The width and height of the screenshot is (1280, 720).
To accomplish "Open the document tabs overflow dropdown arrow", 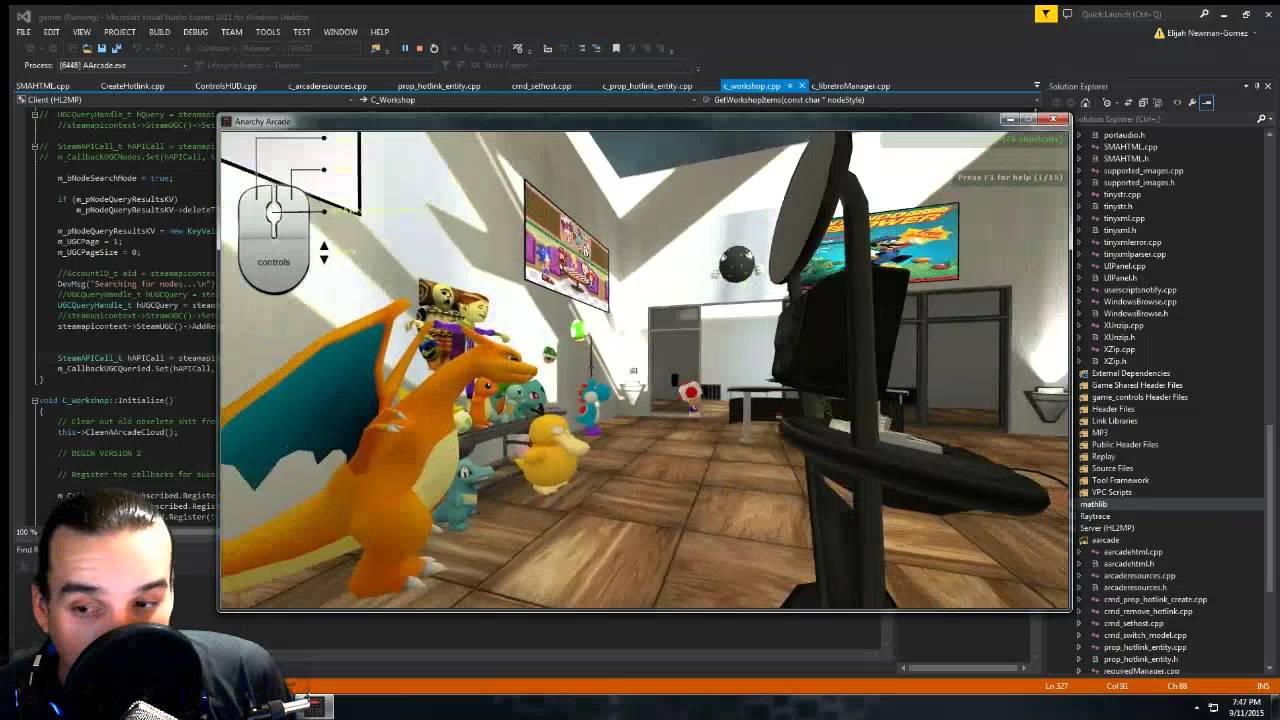I will coord(1037,86).
